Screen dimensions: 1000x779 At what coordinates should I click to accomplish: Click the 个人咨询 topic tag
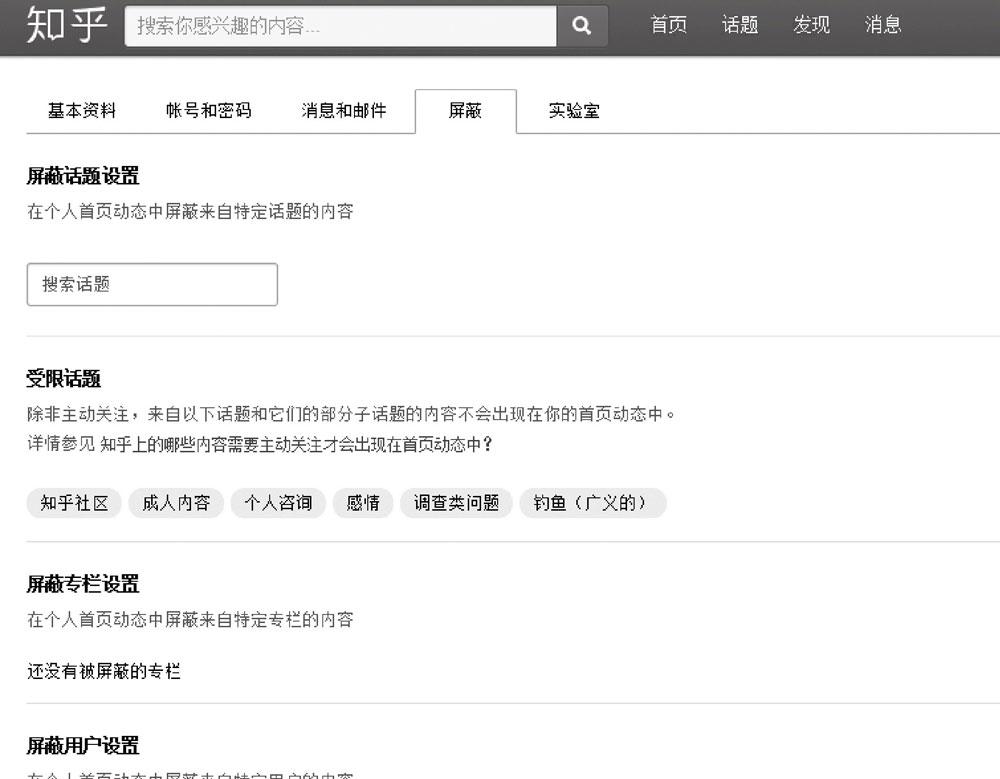pos(278,503)
